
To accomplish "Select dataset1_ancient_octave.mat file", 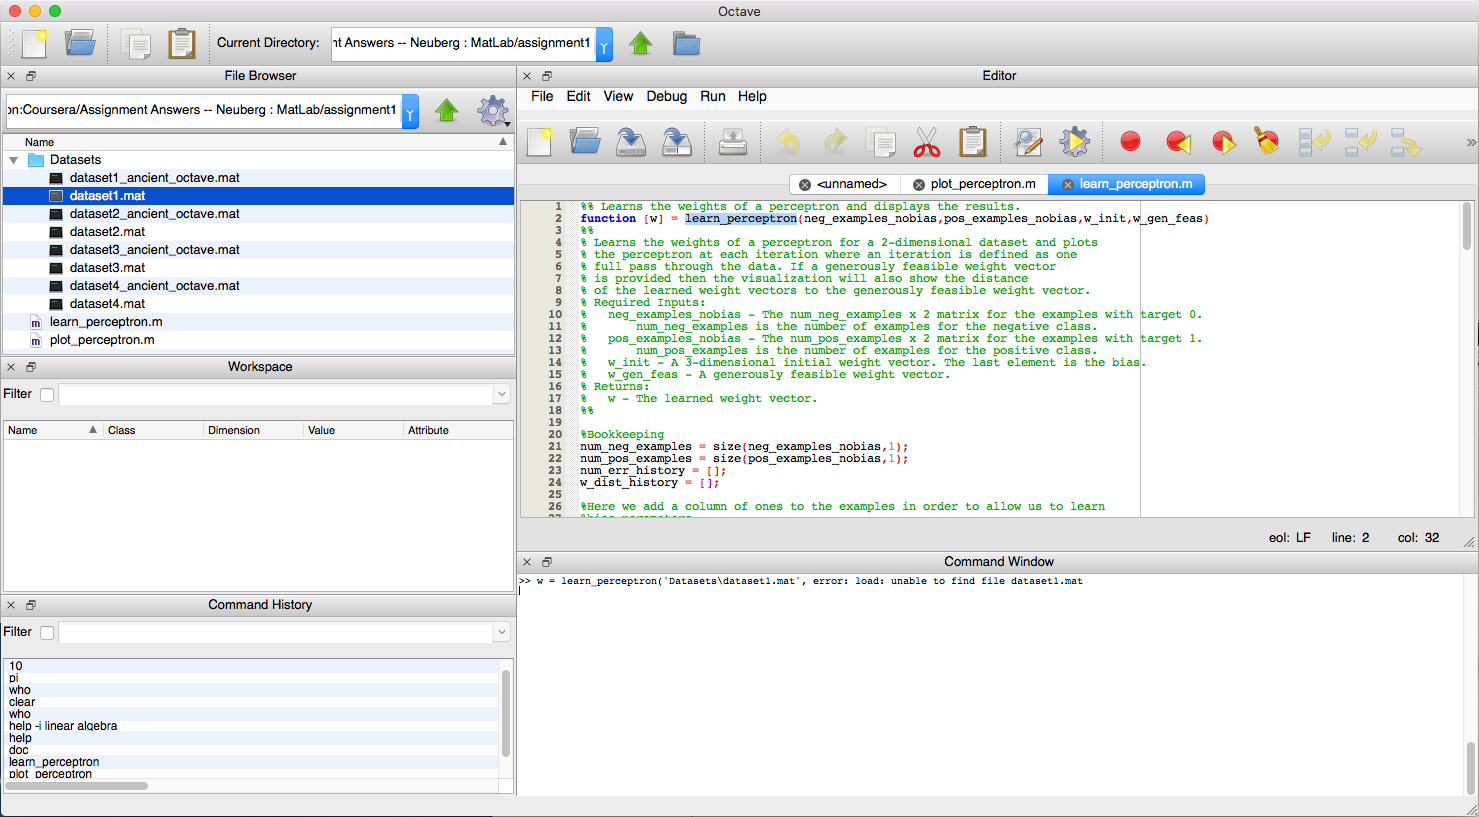I will point(155,178).
